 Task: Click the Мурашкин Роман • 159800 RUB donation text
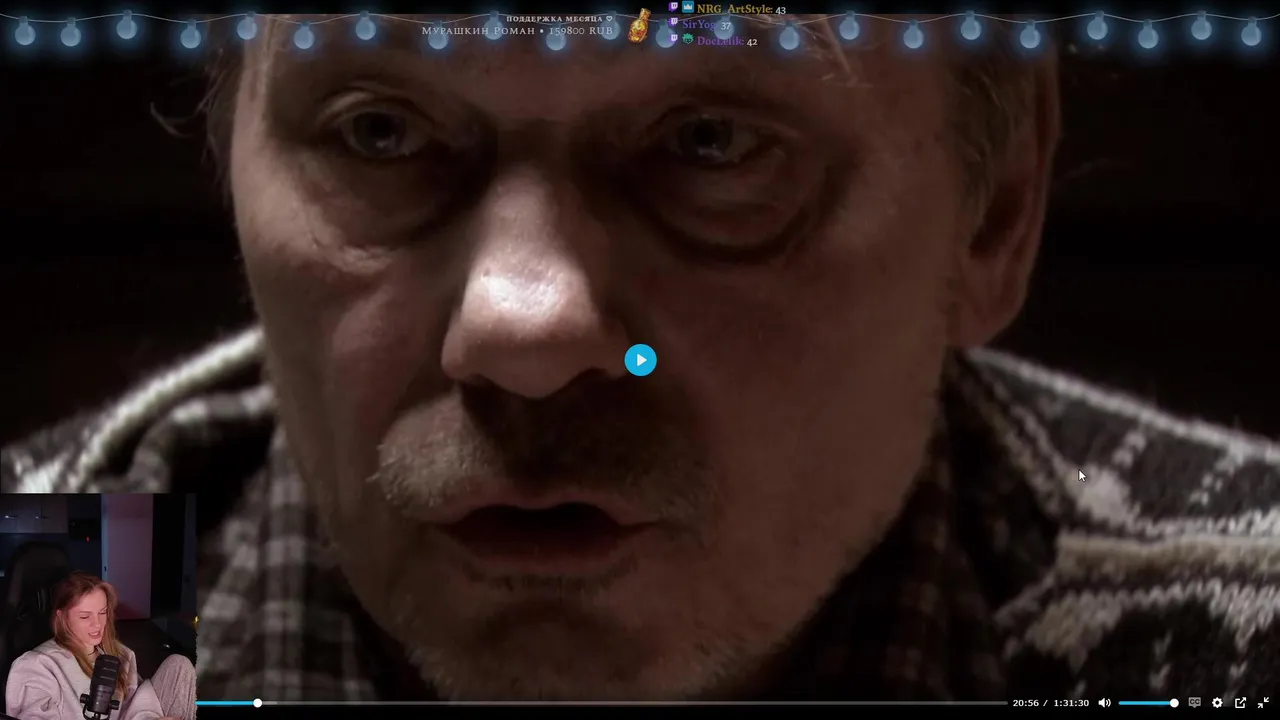coord(517,31)
